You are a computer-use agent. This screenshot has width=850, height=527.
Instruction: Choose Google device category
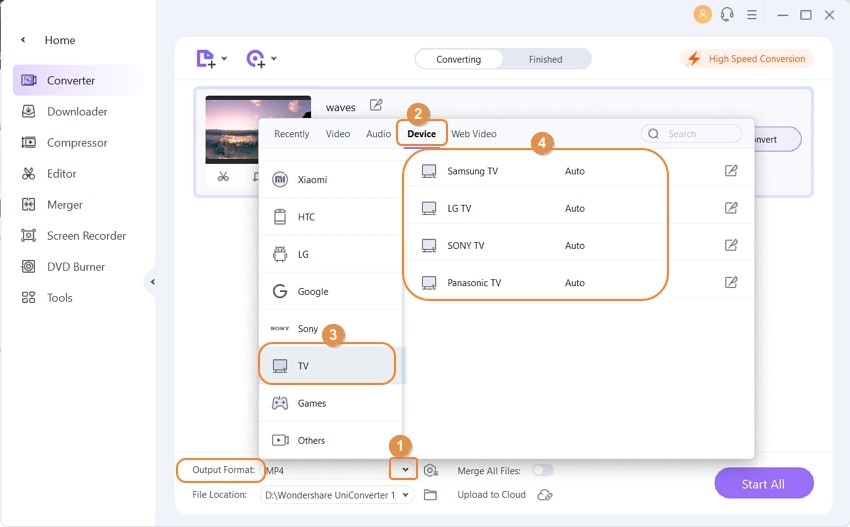331,292
